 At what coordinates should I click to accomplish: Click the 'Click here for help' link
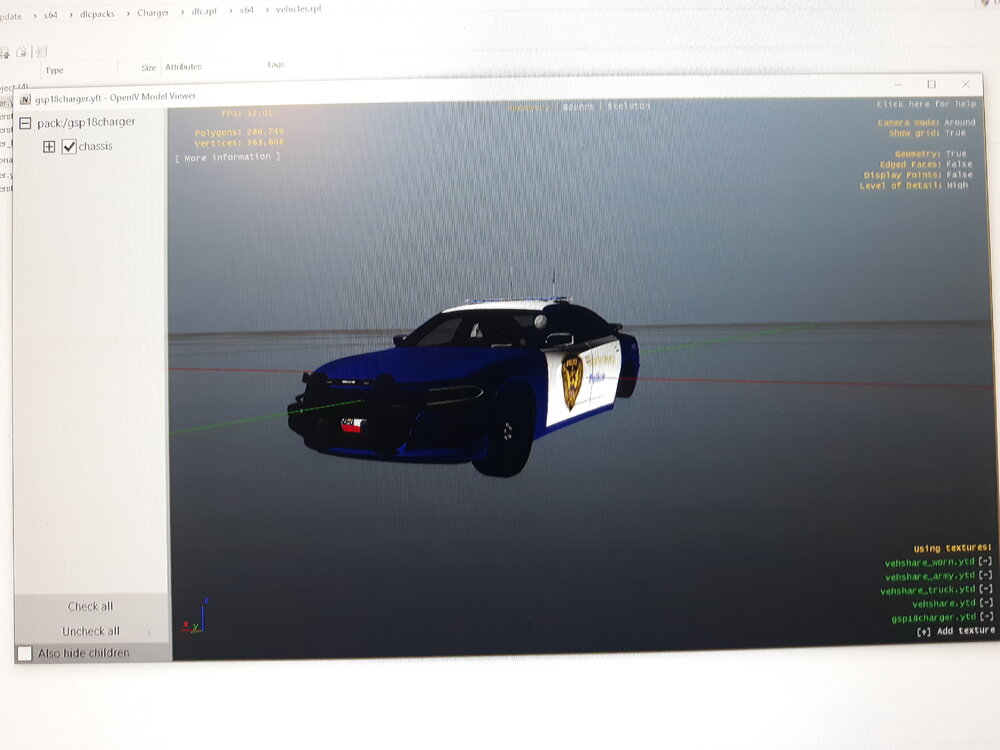pyautogui.click(x=929, y=103)
